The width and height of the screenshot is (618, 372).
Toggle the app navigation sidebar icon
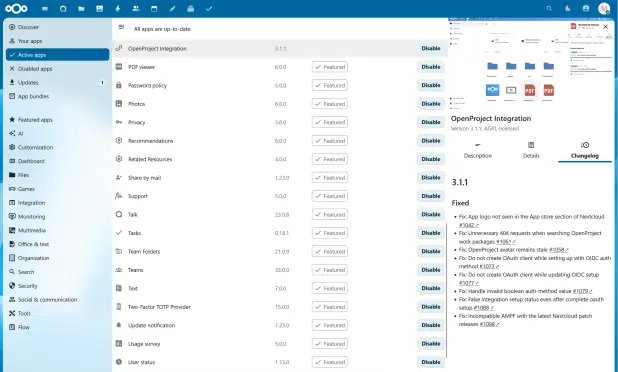point(121,27)
